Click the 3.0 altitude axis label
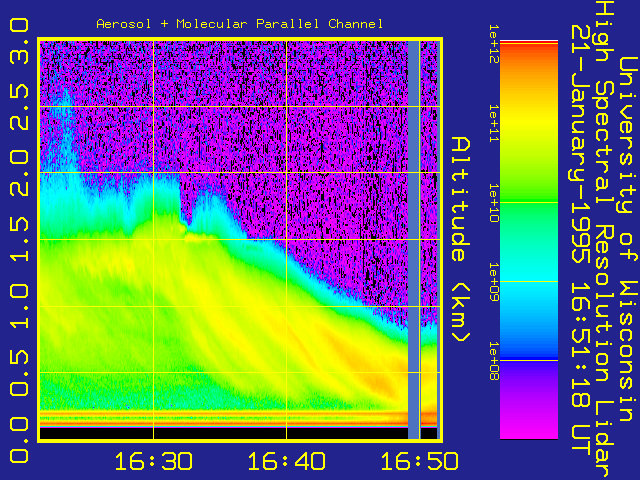Screen dimensions: 640x480 point(19,41)
